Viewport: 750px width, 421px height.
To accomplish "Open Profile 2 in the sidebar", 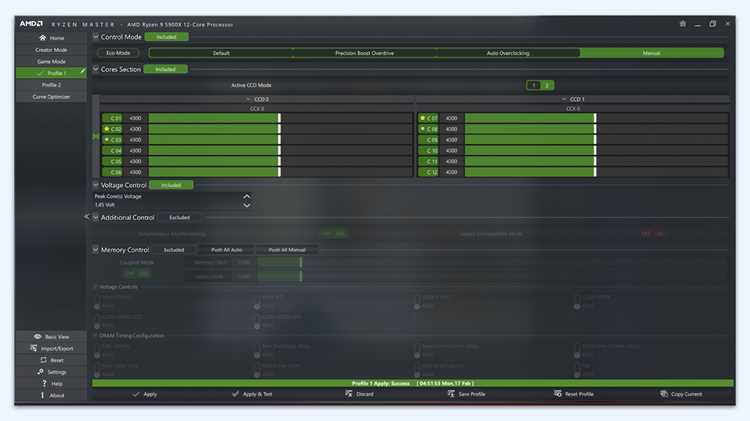I will click(x=51, y=85).
